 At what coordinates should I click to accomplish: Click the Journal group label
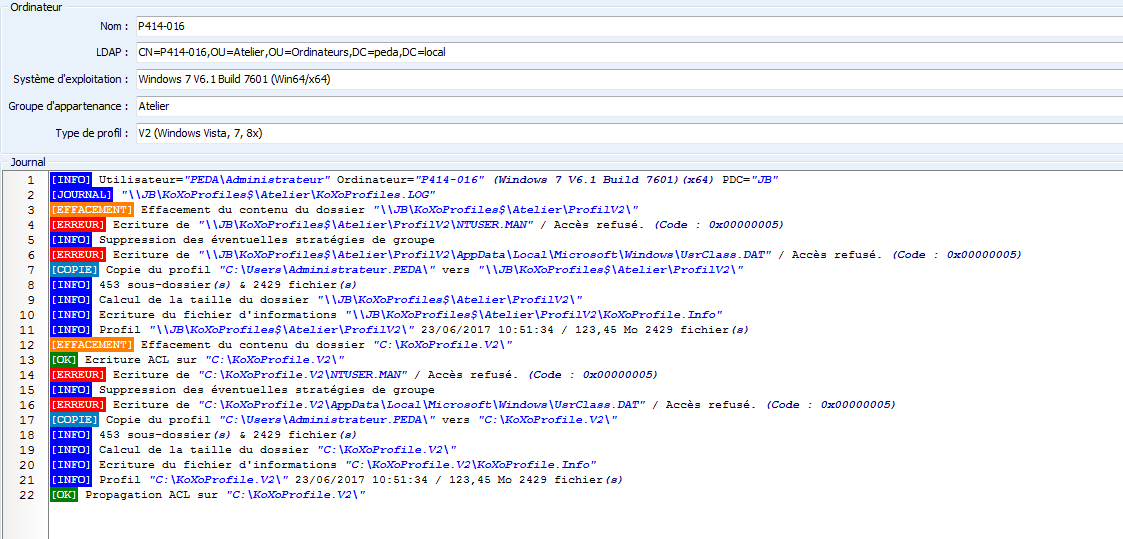point(29,162)
